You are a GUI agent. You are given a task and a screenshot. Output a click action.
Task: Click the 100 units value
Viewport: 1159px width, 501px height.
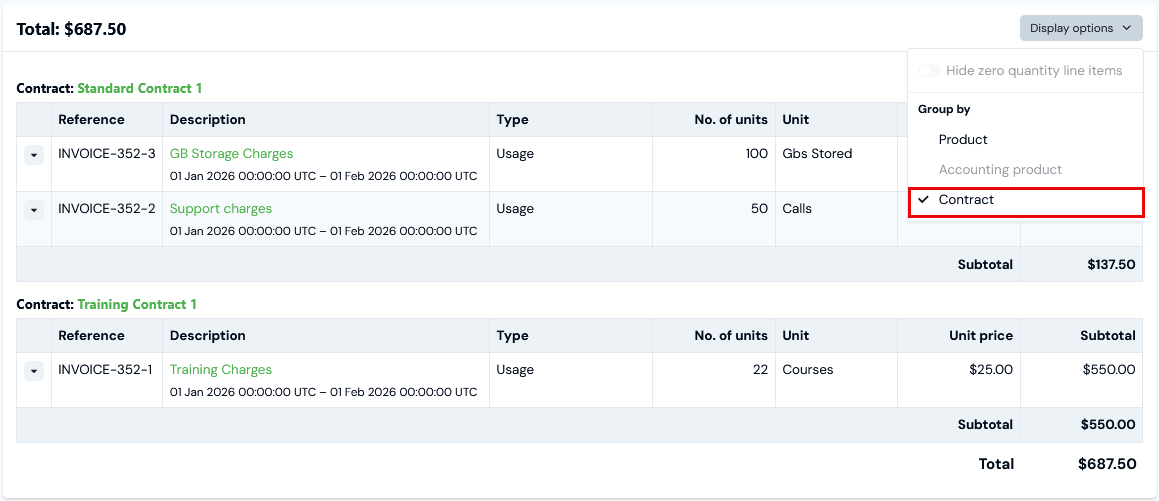point(756,154)
